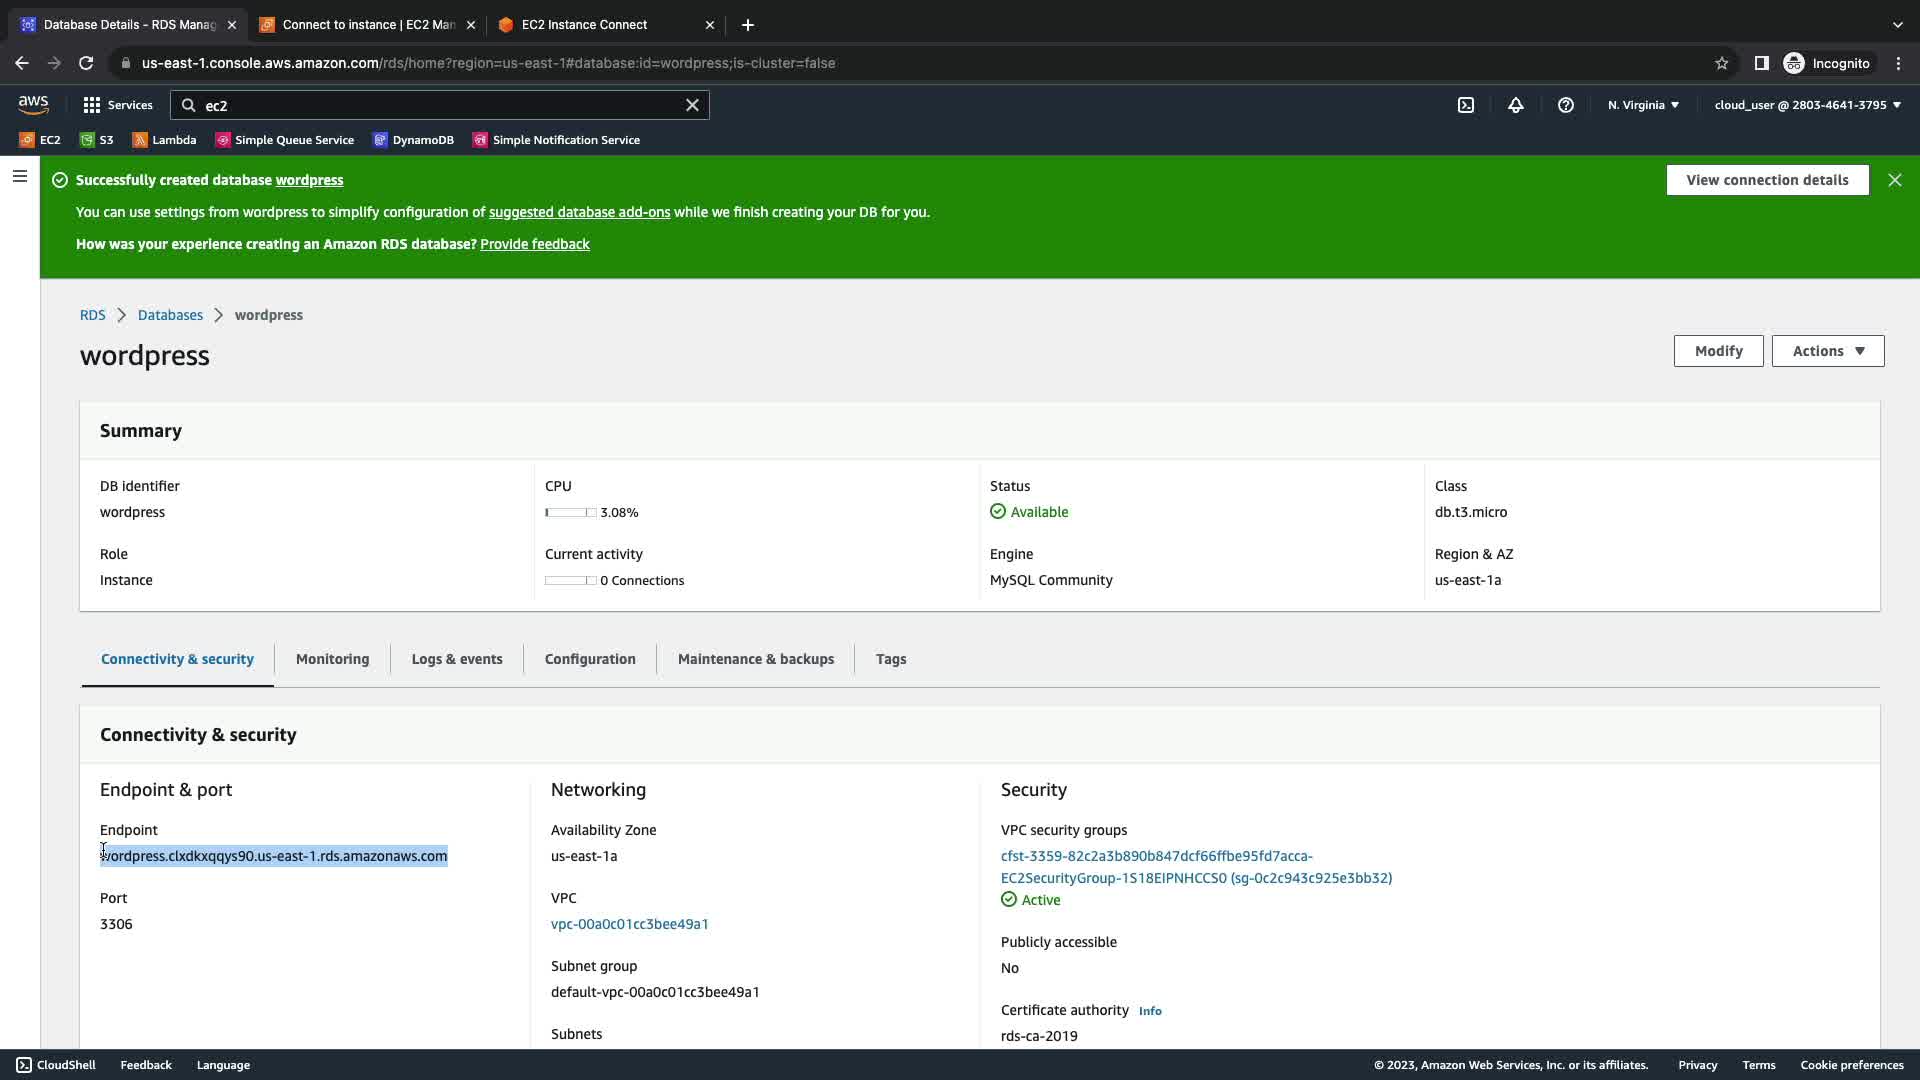Screen dimensions: 1920x1080
Task: Open the help question mark icon
Action: click(1566, 105)
